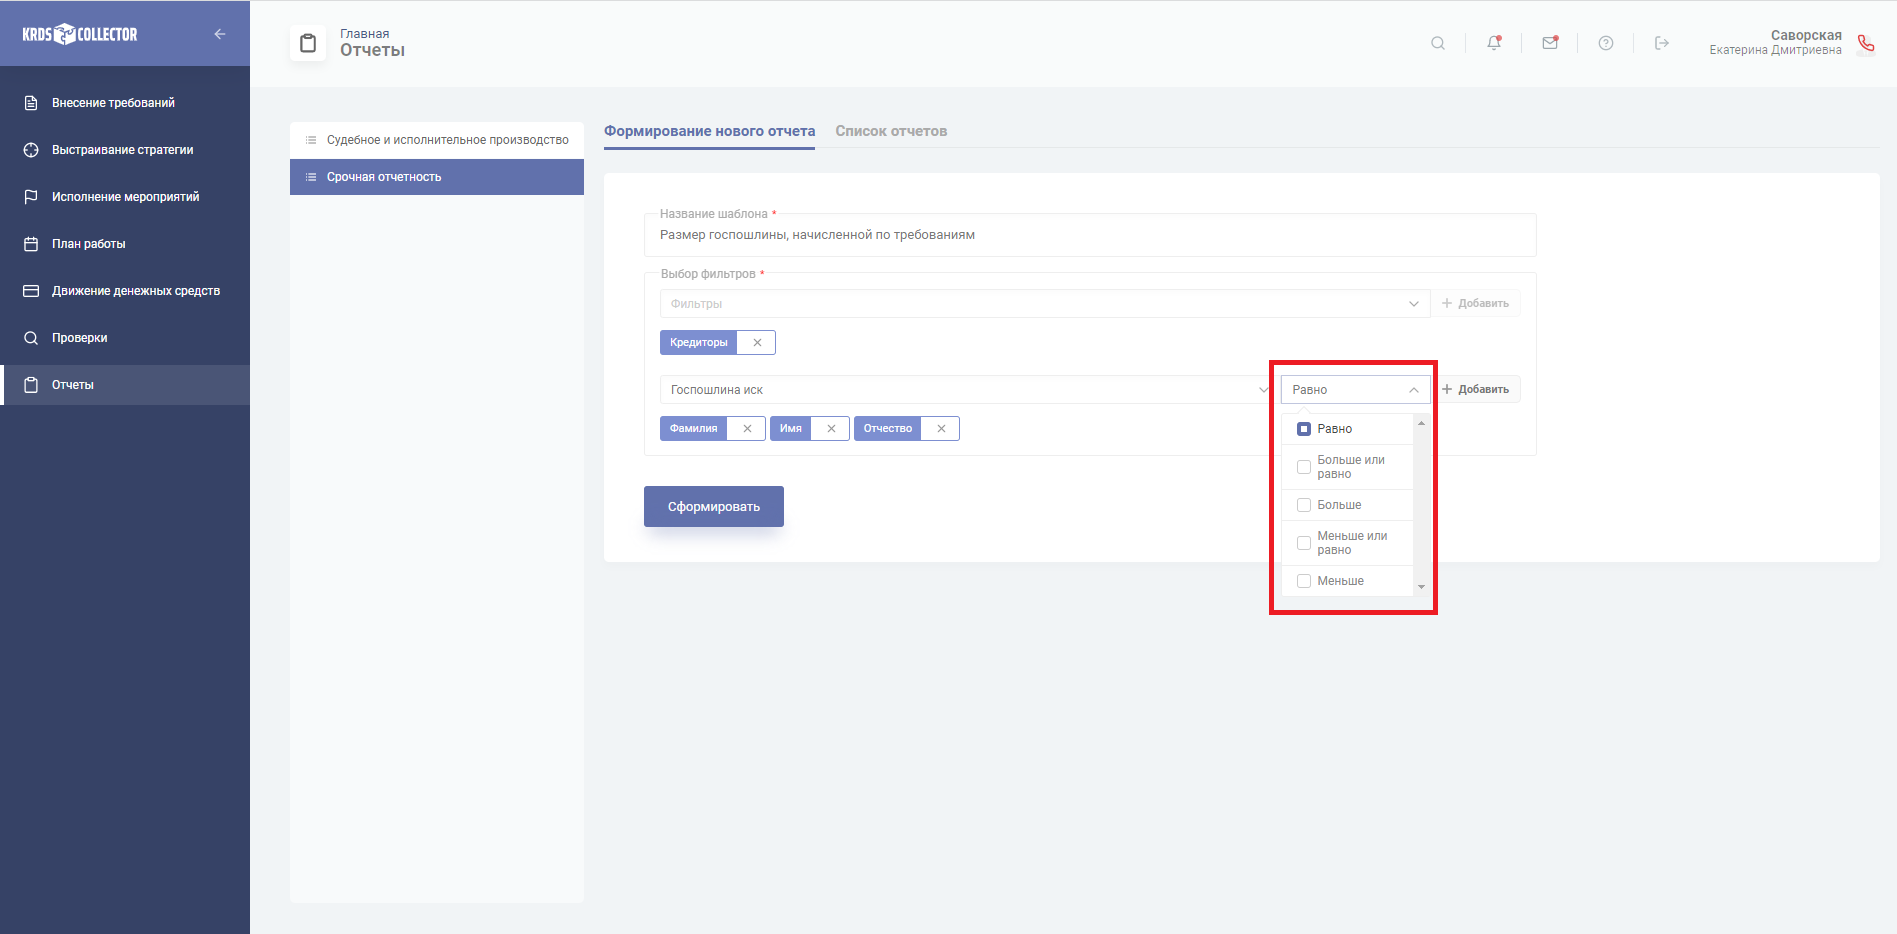The image size is (1897, 934).
Task: Remove the Отчество tag
Action: point(941,429)
